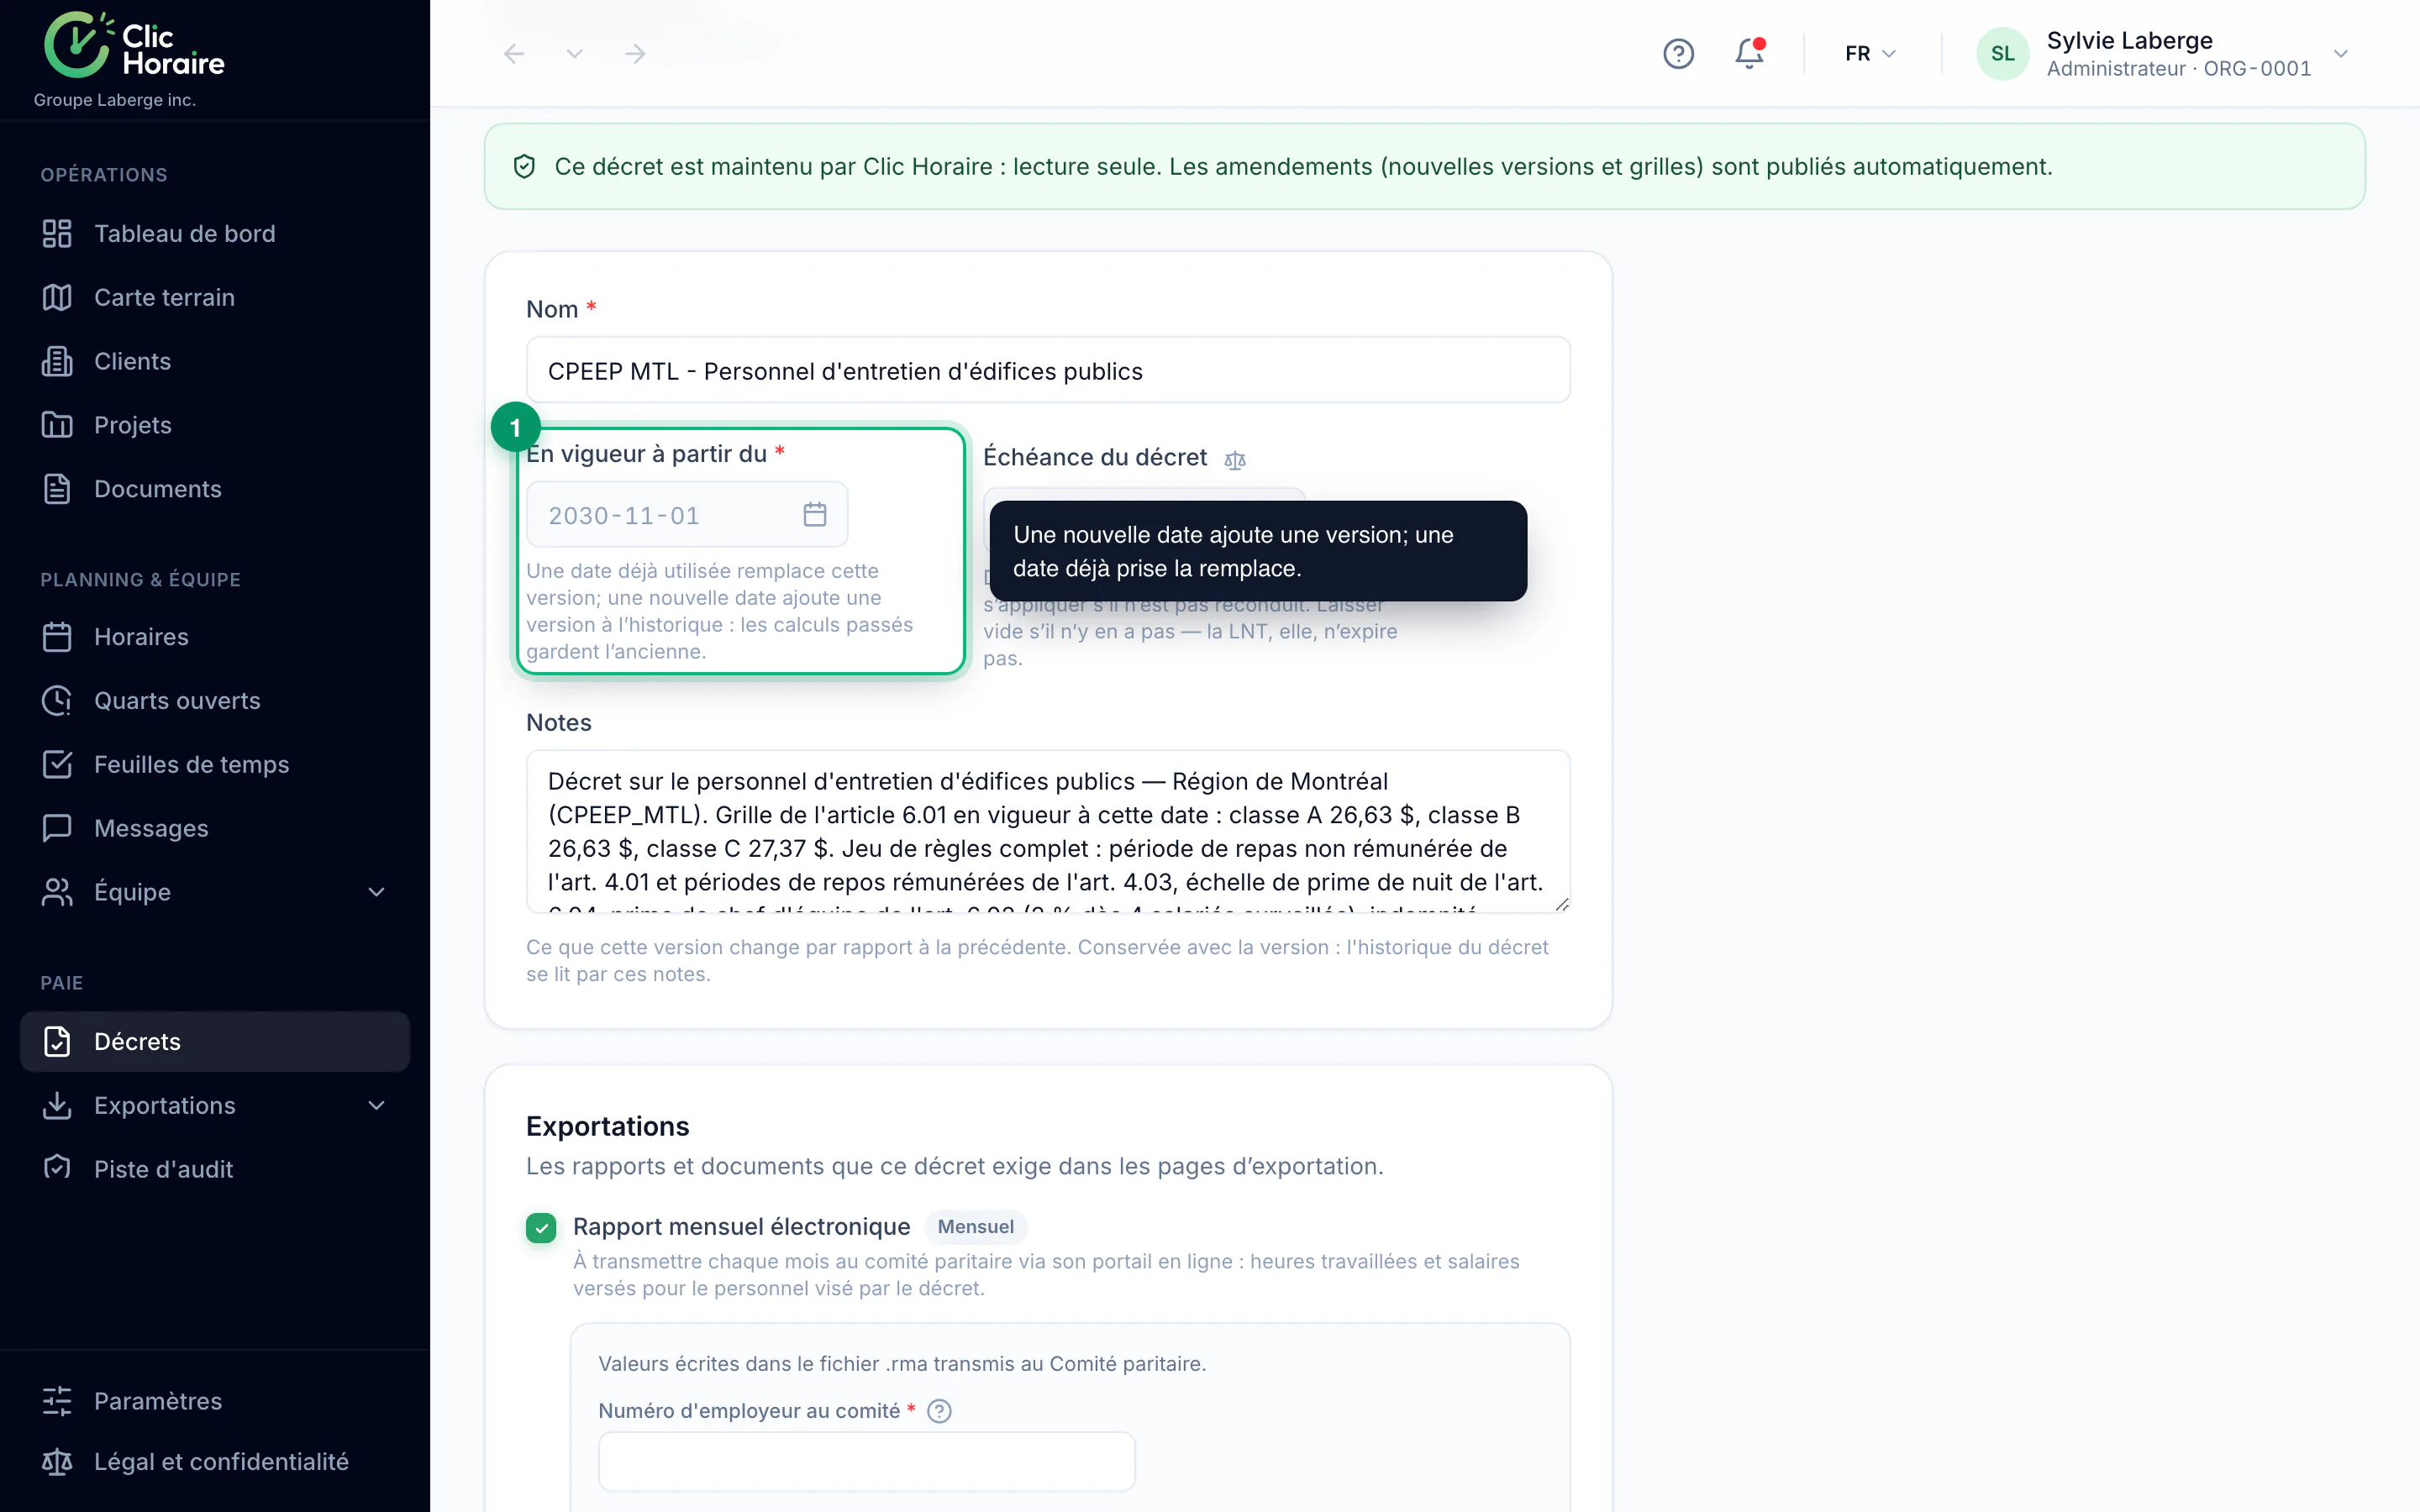
Task: Open Carte terrain in the sidebar
Action: click(215, 297)
